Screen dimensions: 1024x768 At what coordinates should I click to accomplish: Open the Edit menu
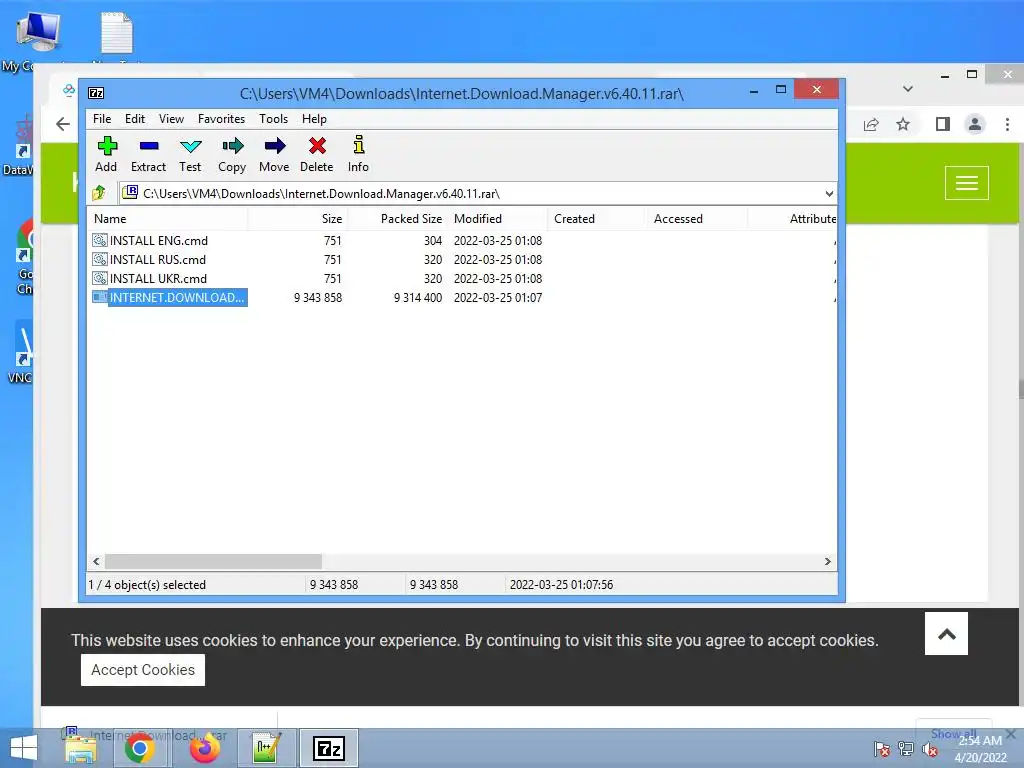click(135, 119)
